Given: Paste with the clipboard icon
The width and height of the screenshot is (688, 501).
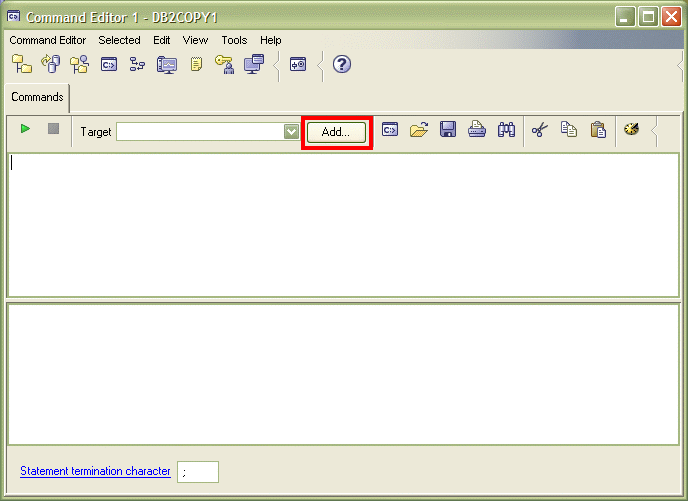Looking at the screenshot, I should click(x=598, y=130).
